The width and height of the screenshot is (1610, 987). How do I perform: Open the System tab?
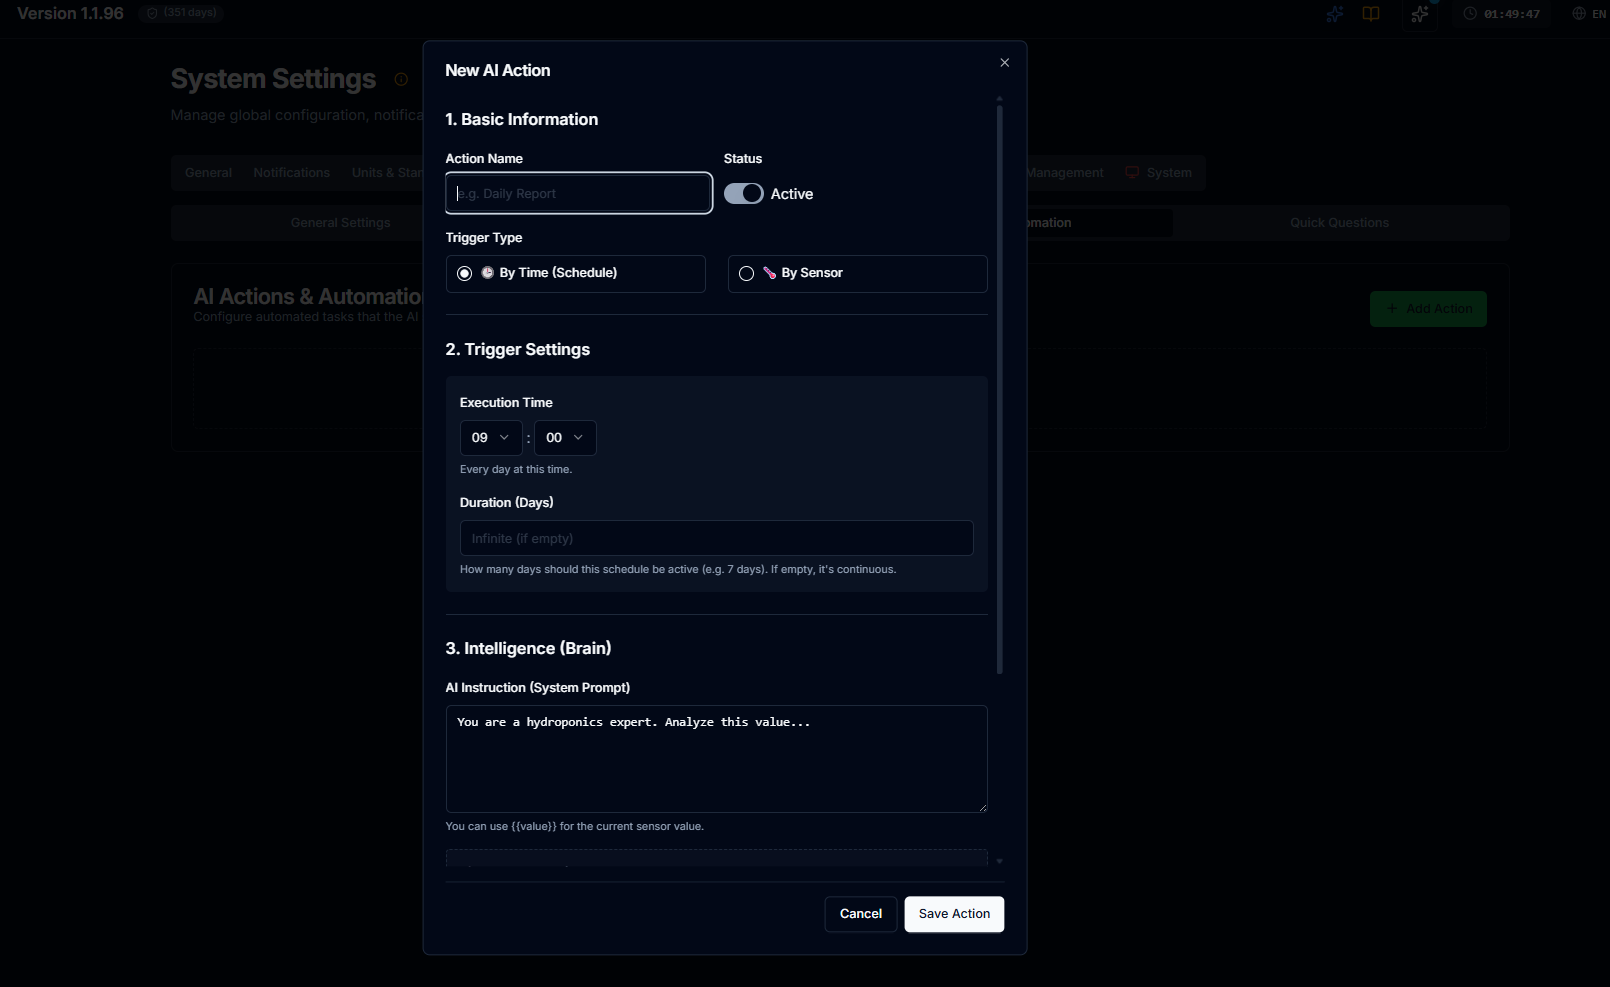click(1159, 173)
